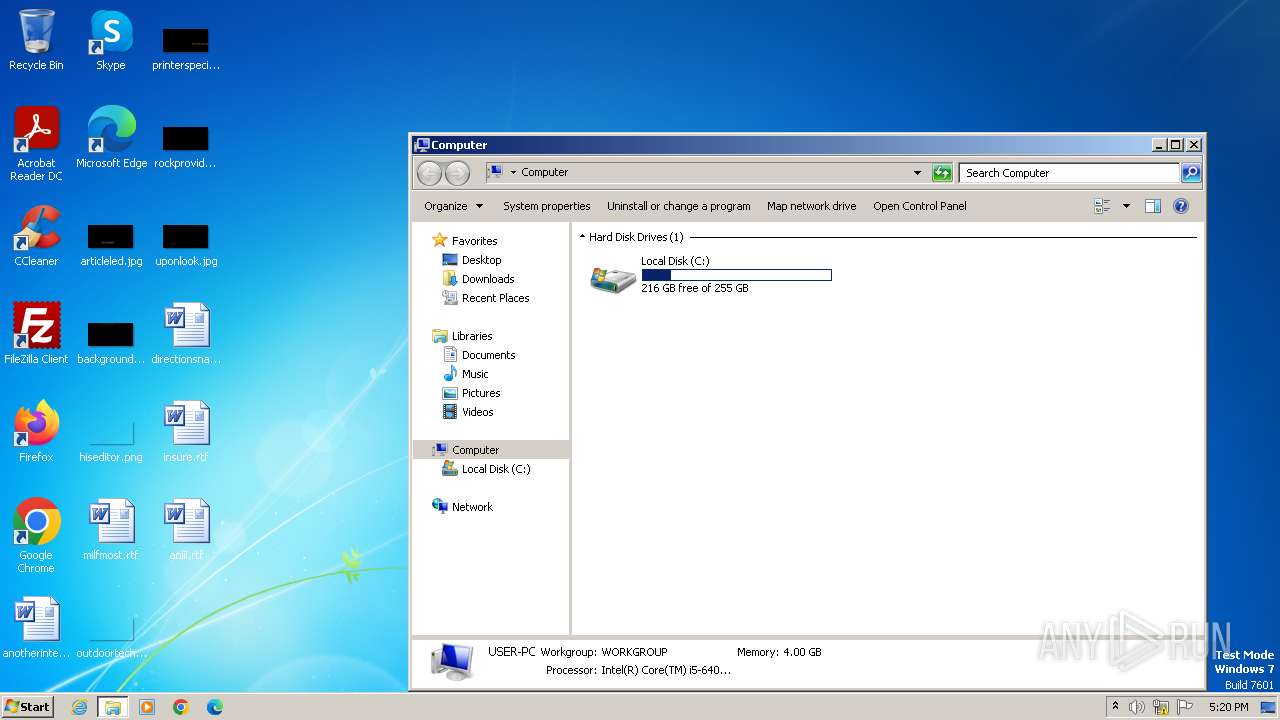1280x720 pixels.
Task: Select the uponlook.jpg desktop file
Action: click(186, 246)
